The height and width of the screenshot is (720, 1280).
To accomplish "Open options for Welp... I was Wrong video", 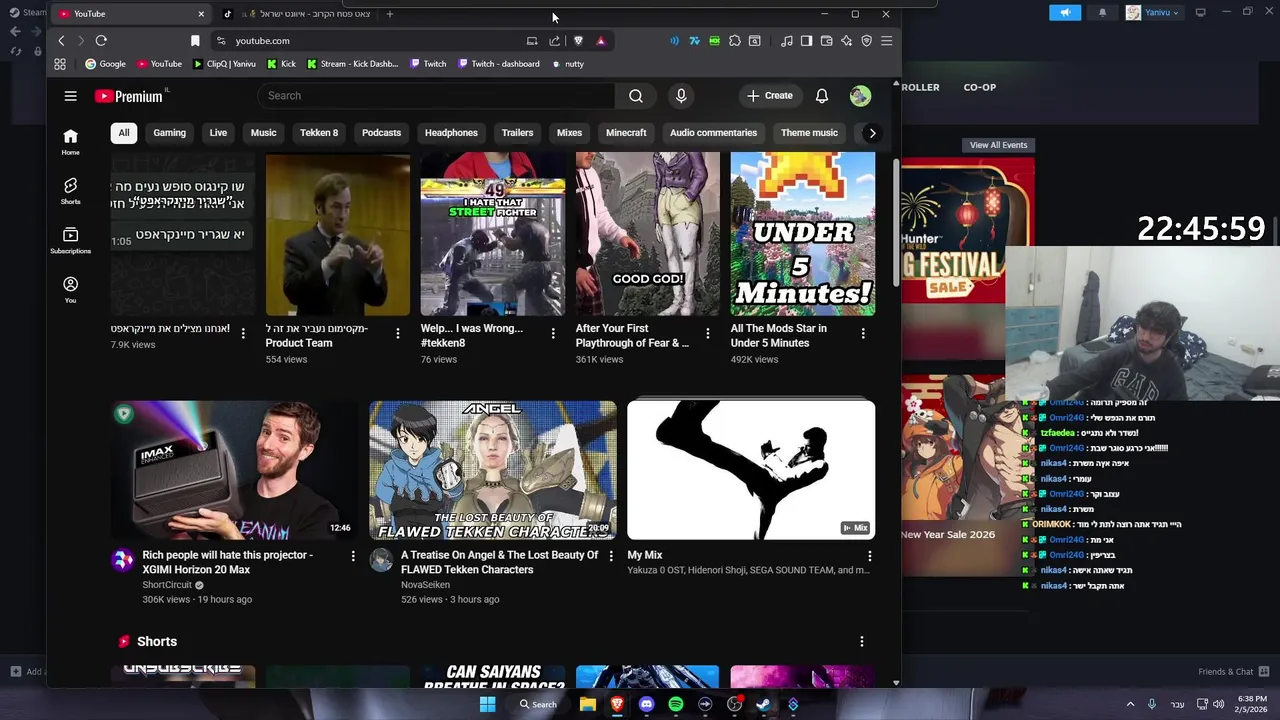I will click(x=553, y=333).
